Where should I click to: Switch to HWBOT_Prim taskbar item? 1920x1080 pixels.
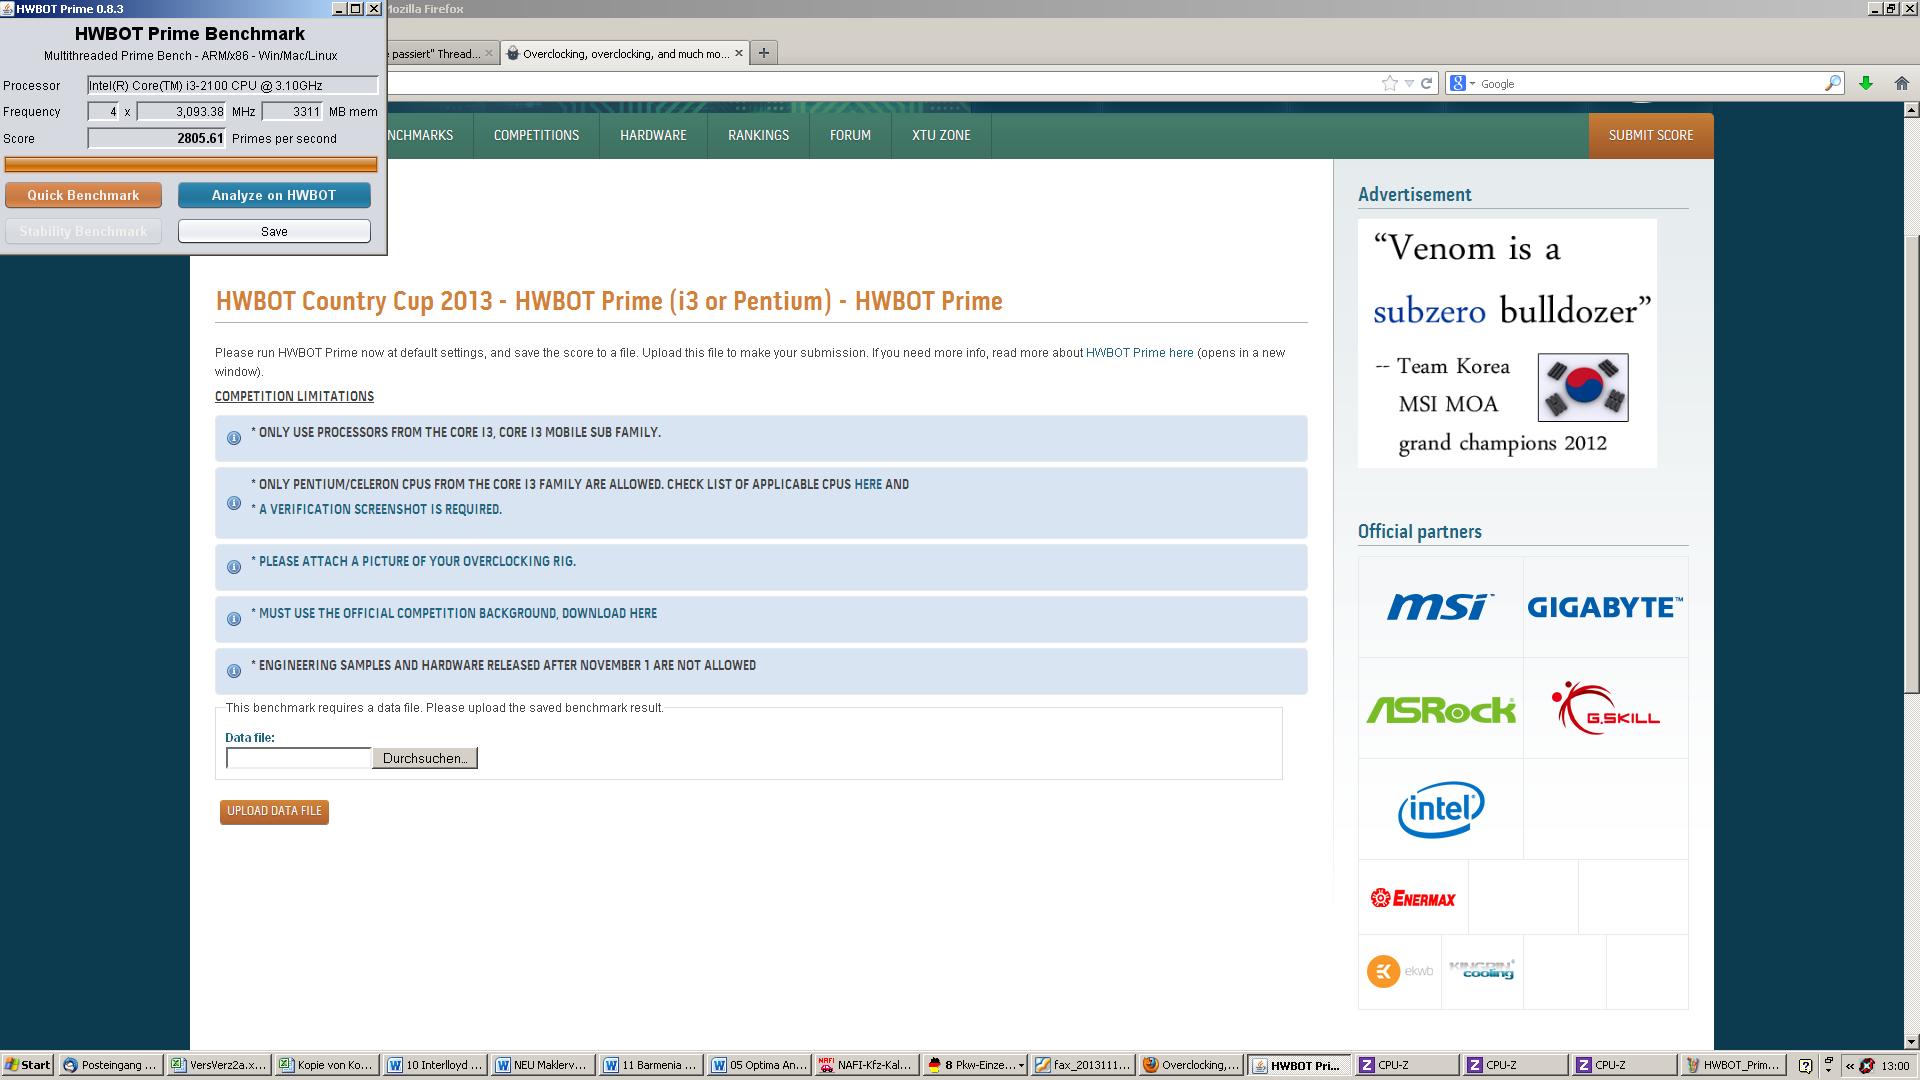click(x=1733, y=1065)
